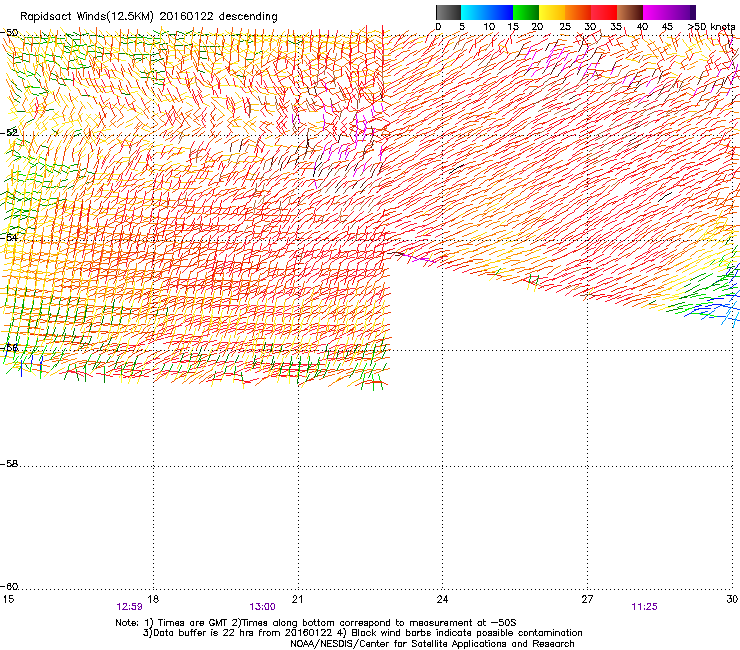Click the '-52' latitude label
Viewport: 740px width, 650px height.
click(x=9, y=133)
